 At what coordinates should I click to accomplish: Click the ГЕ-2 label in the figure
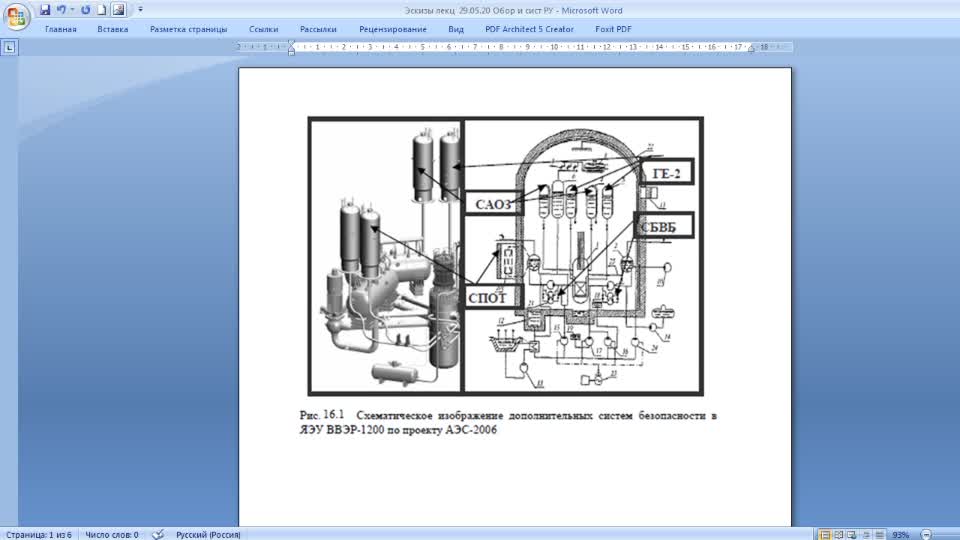667,174
